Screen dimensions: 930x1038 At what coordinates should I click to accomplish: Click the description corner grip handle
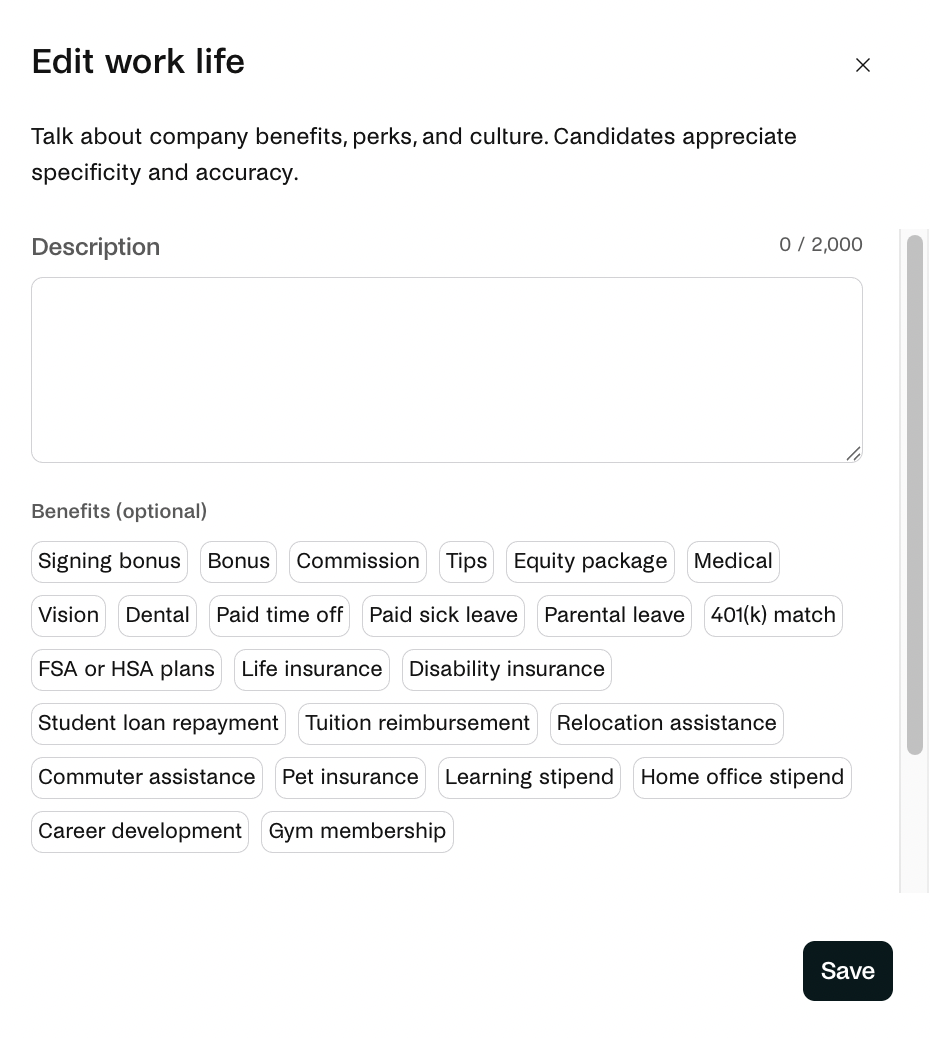click(853, 453)
